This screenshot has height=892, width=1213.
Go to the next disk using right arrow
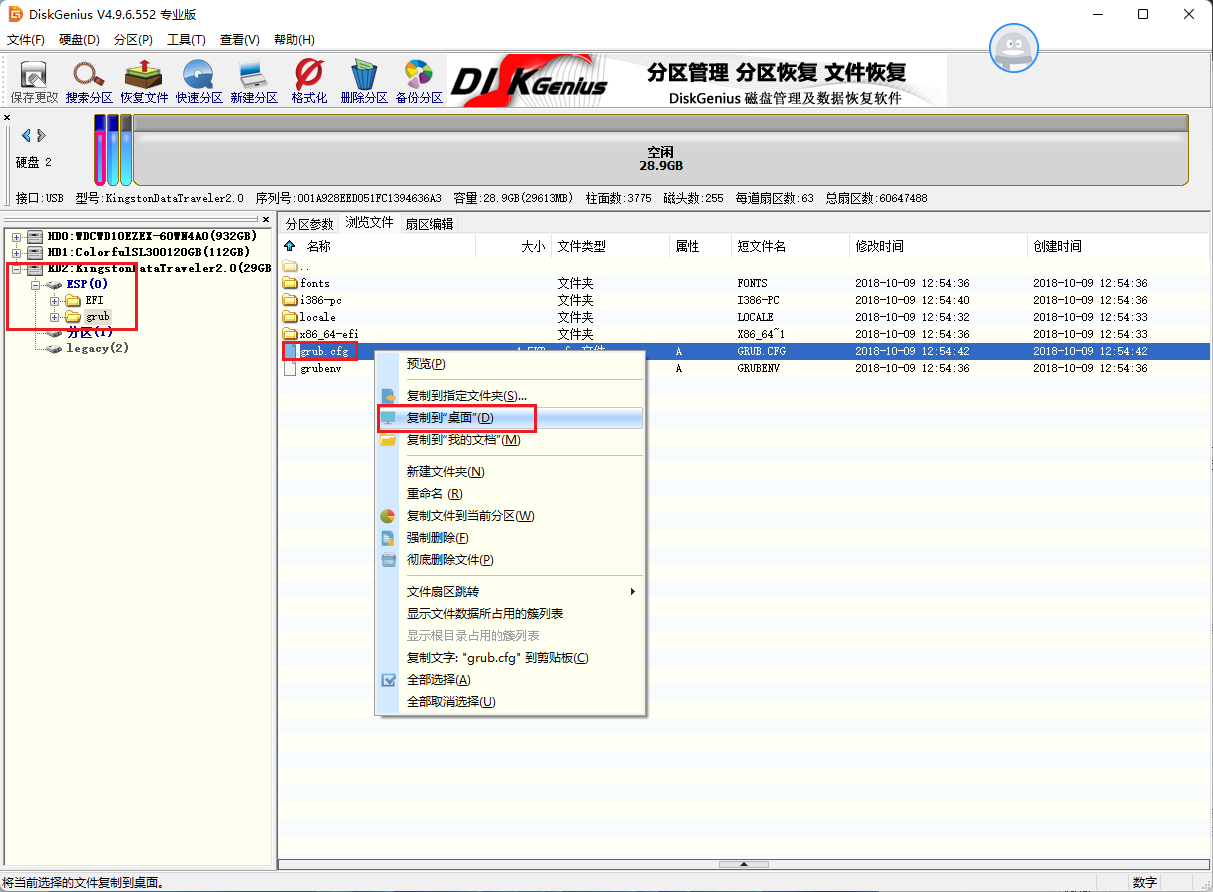tap(40, 135)
